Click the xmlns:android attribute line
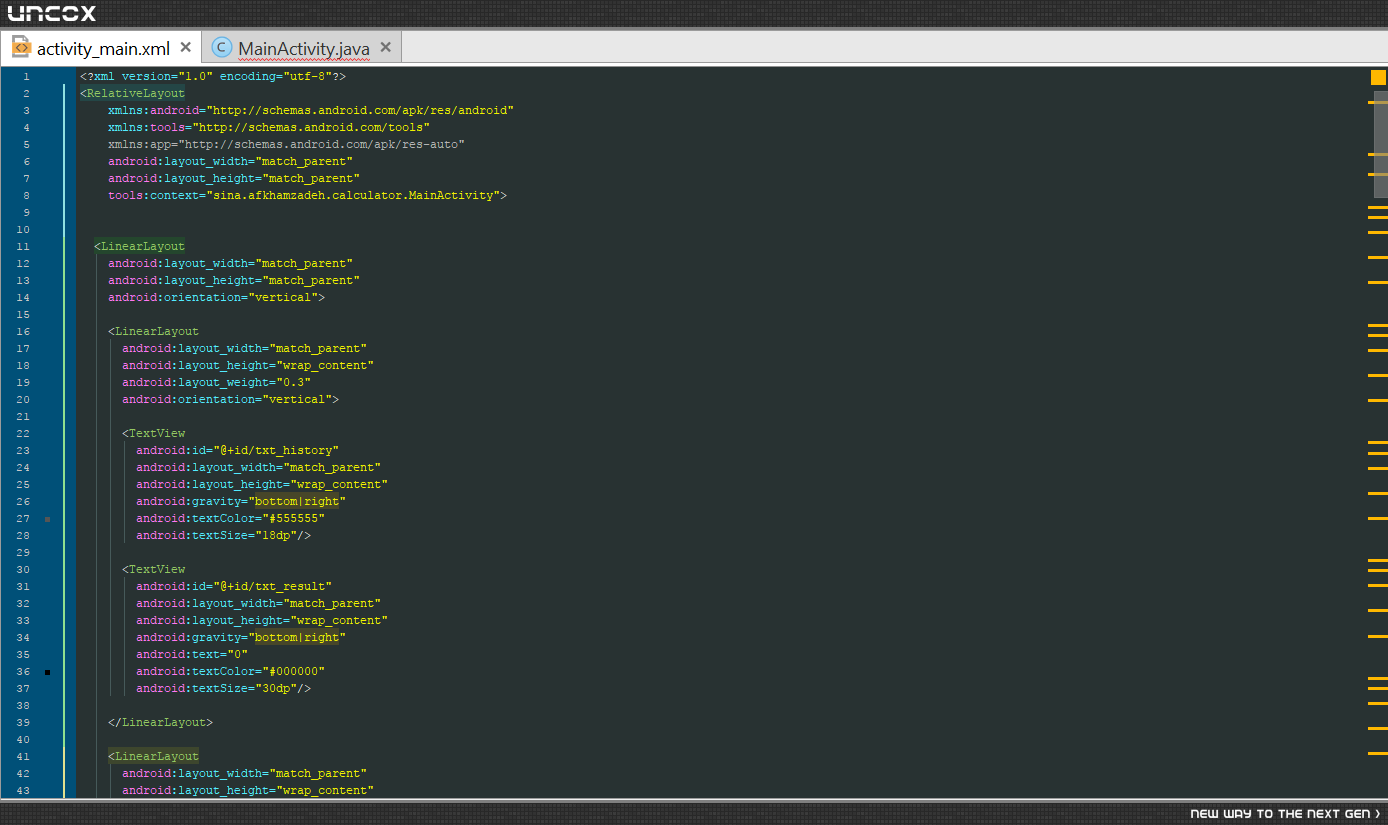 pyautogui.click(x=311, y=110)
